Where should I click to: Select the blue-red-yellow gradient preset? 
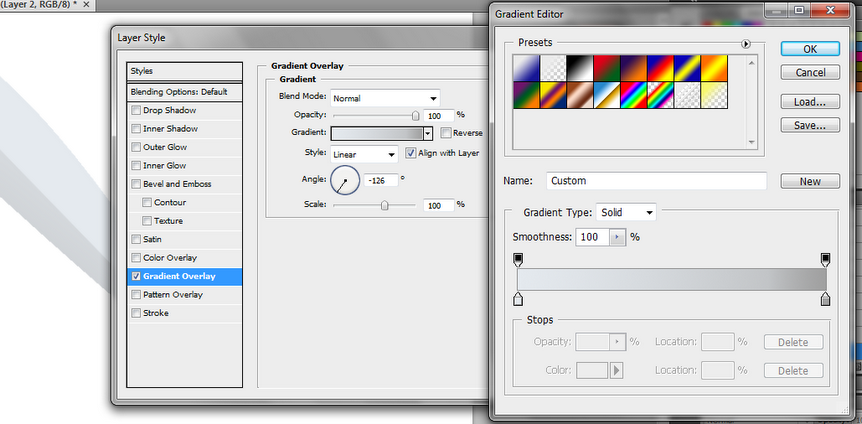(x=661, y=68)
